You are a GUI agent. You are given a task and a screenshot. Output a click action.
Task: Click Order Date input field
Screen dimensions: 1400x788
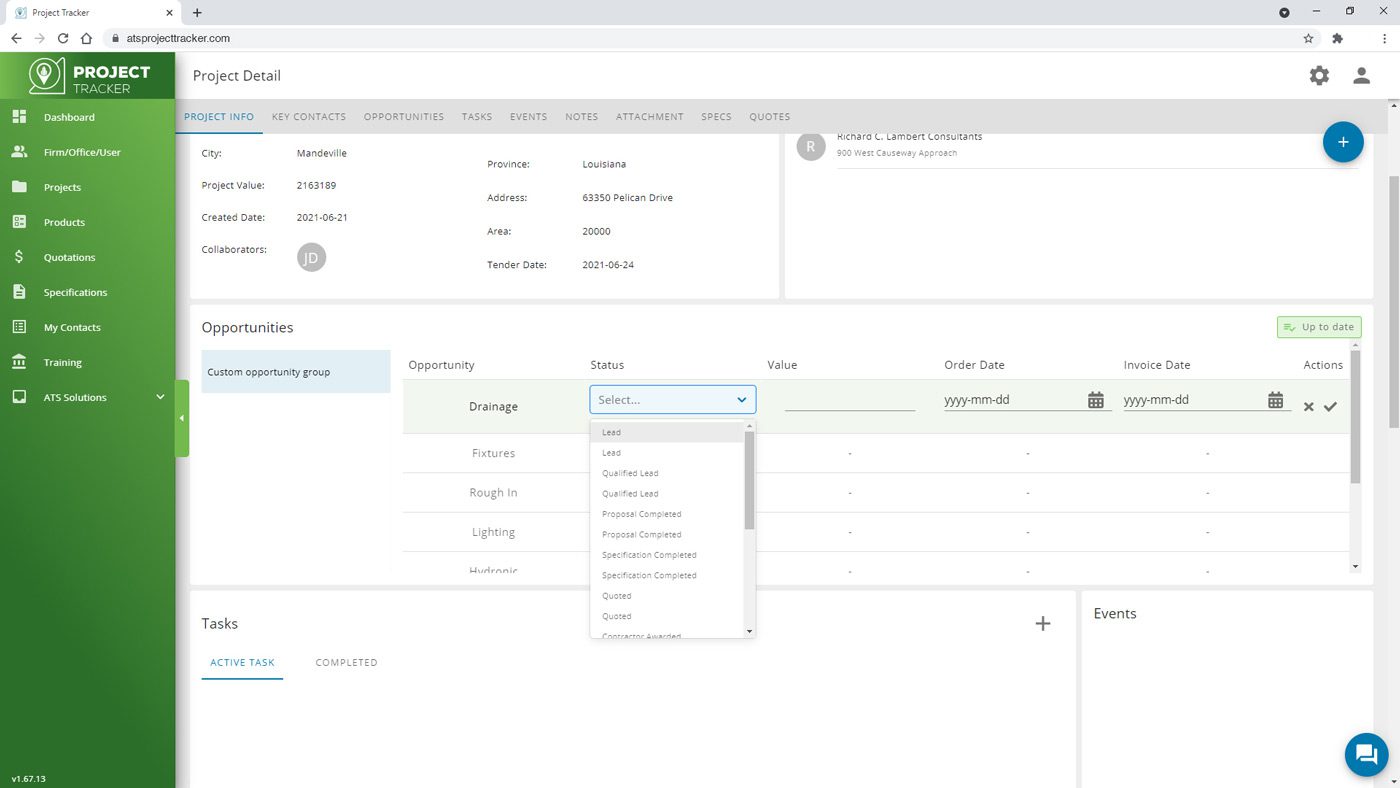1014,400
